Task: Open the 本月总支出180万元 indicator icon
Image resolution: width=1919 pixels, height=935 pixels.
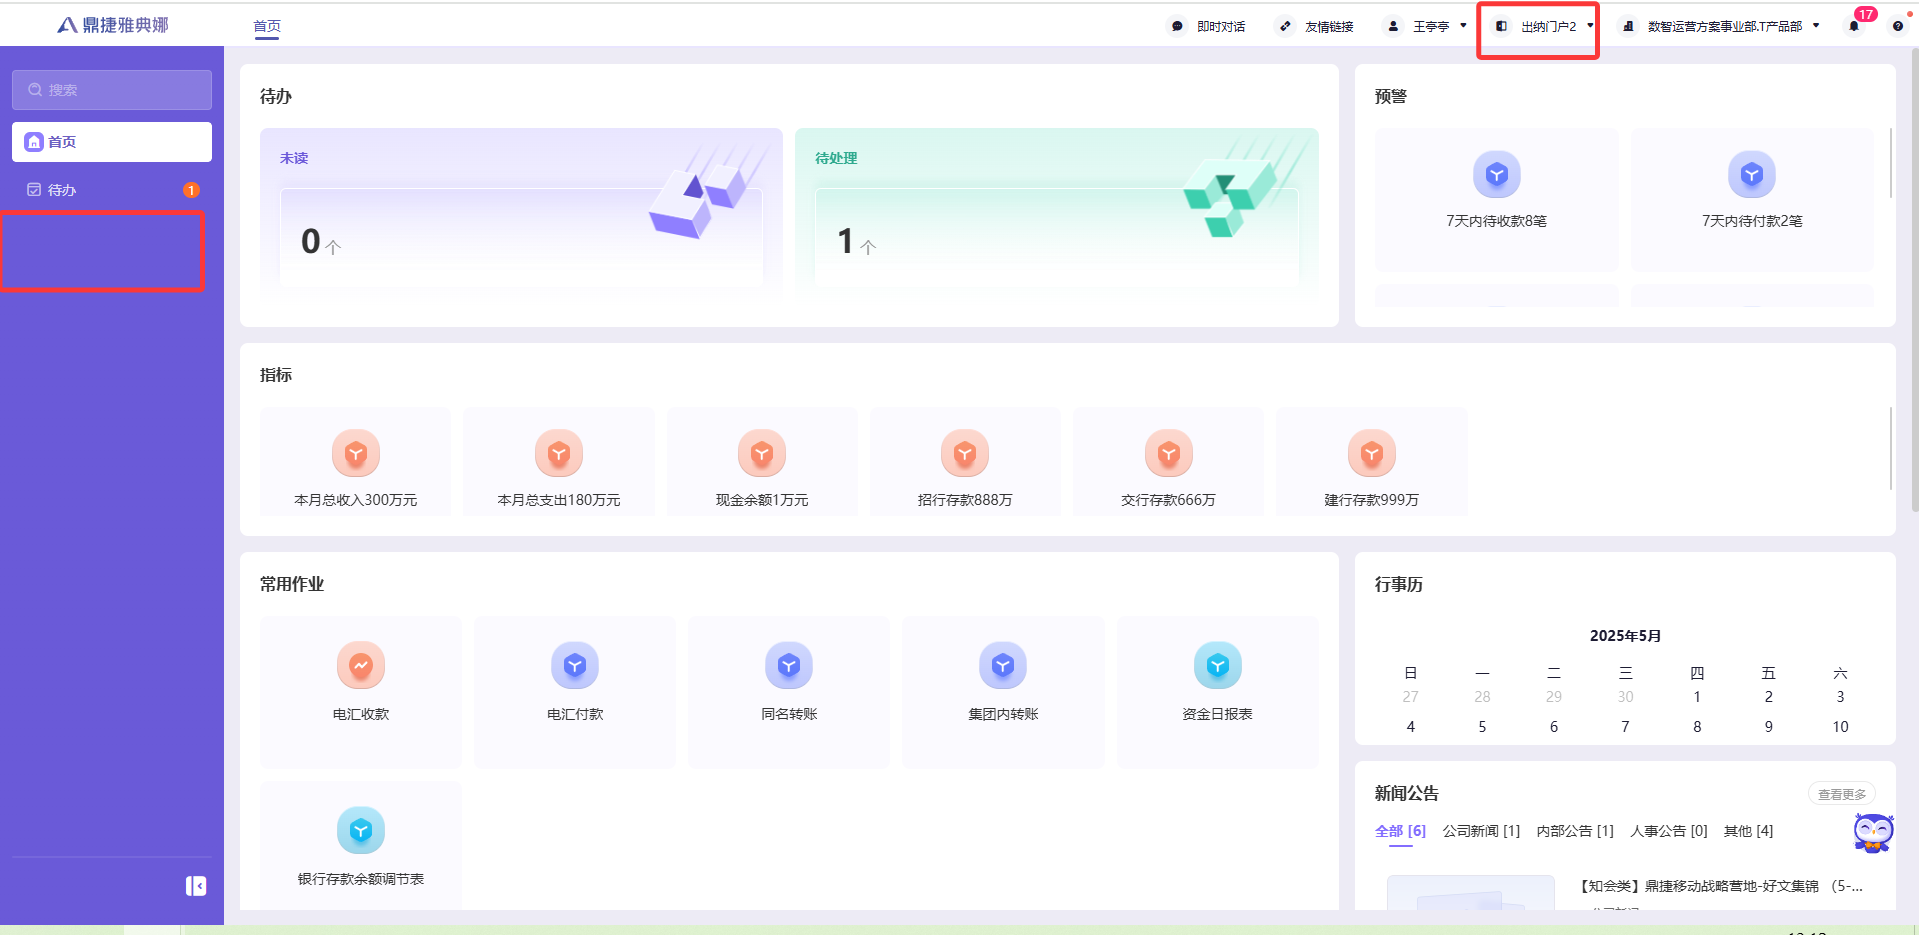Action: (x=559, y=454)
